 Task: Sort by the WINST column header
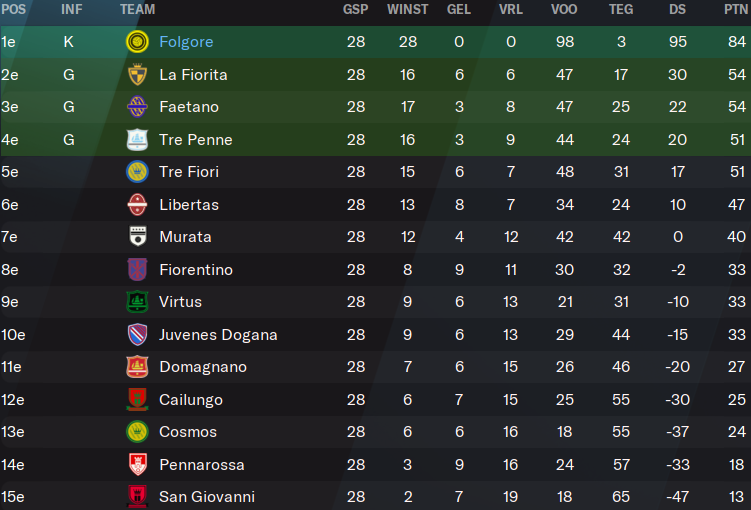(x=408, y=10)
